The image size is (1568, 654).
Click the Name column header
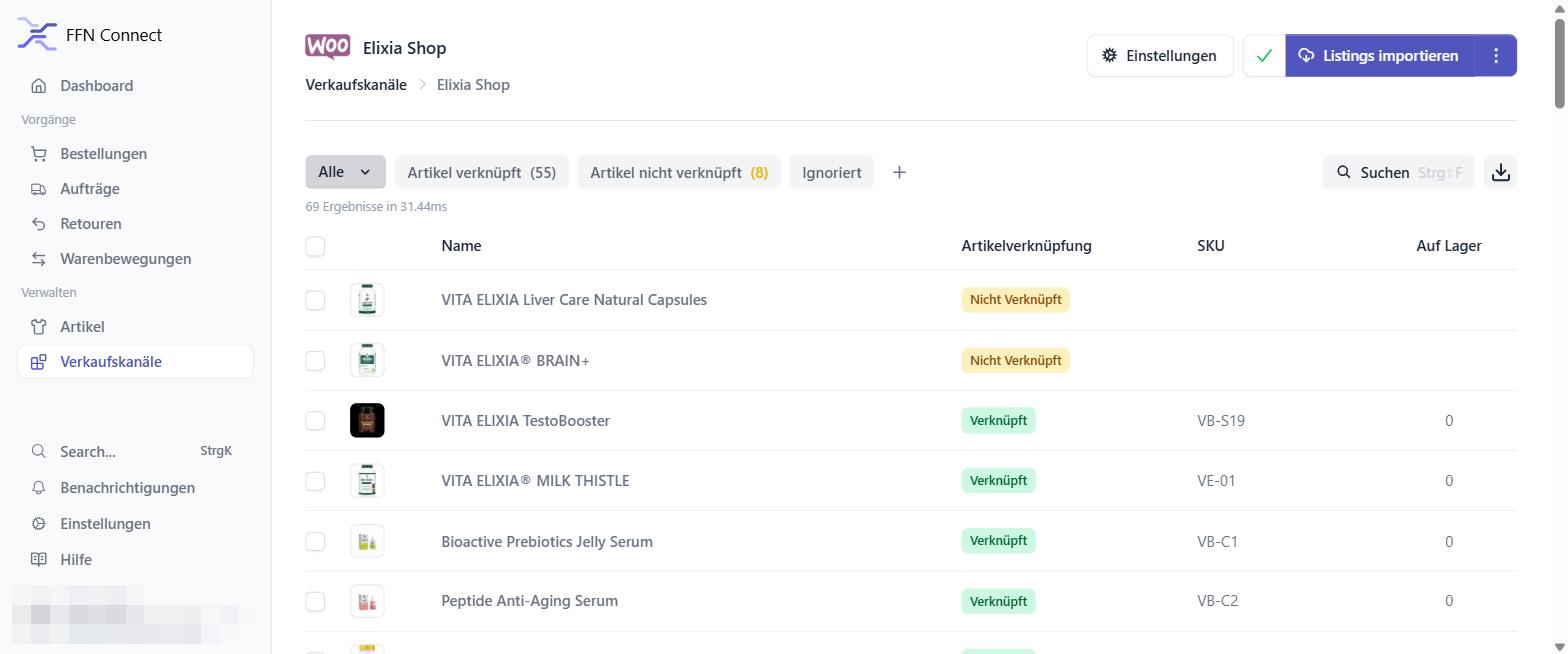[461, 246]
